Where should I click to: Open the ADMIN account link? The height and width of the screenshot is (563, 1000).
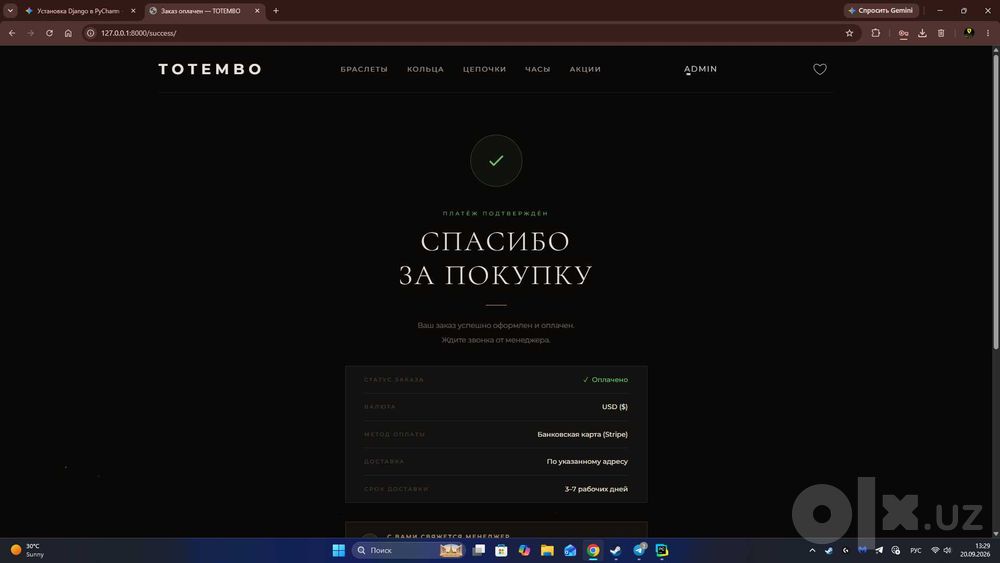pyautogui.click(x=700, y=69)
